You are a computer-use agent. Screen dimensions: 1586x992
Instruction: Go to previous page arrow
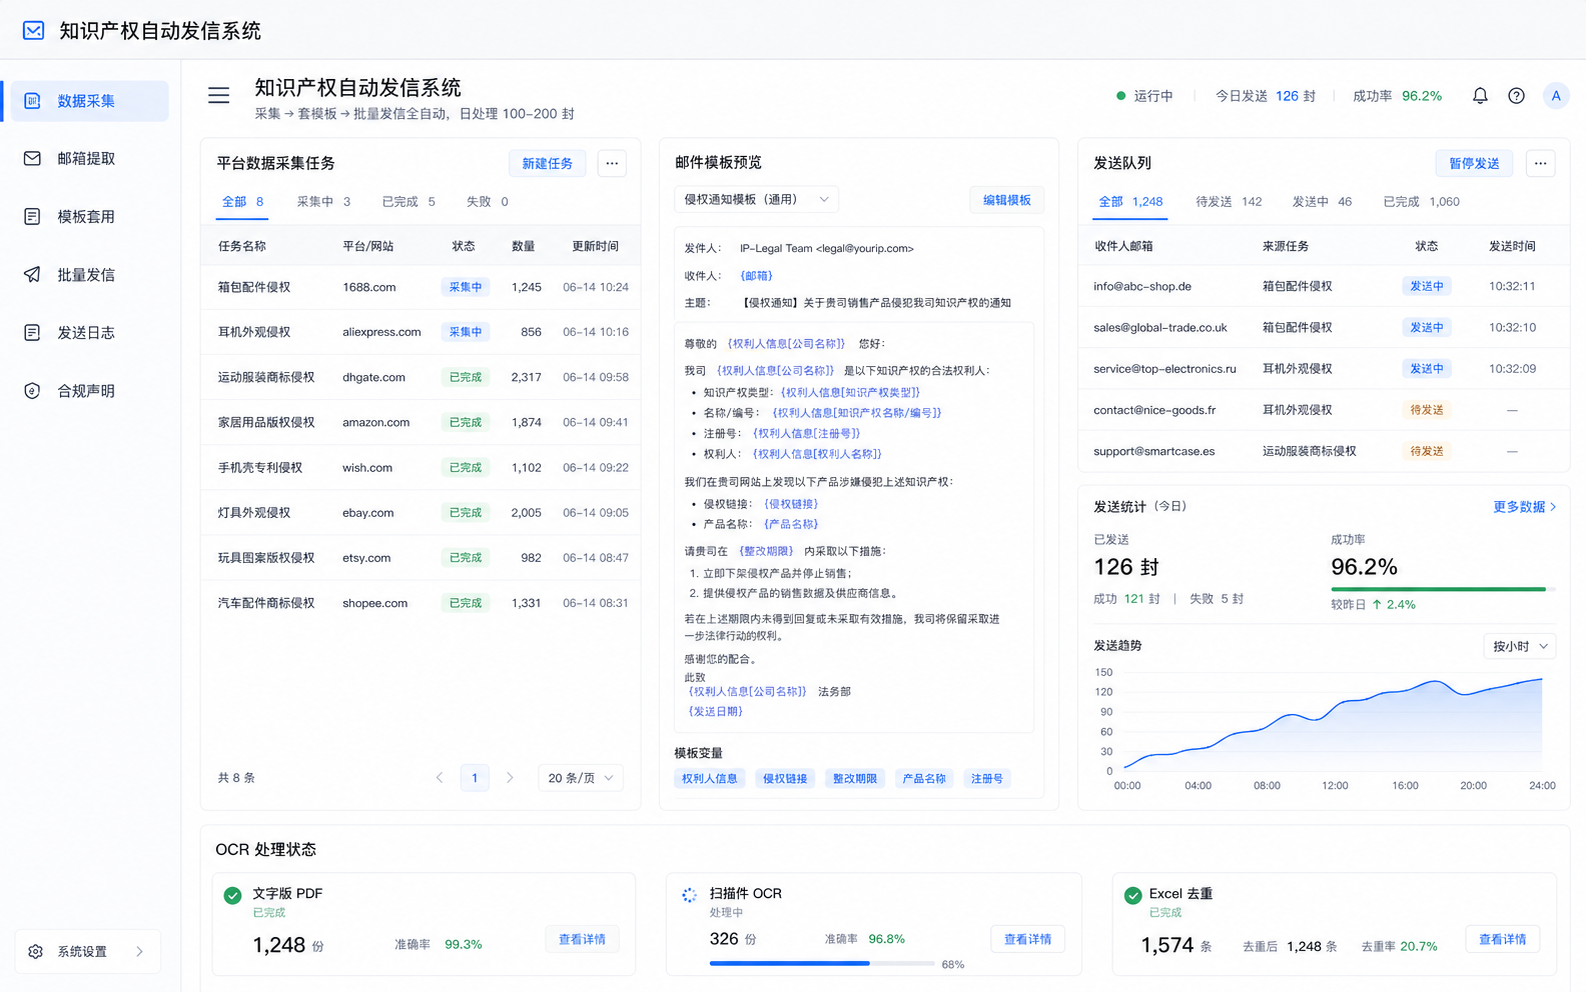pyautogui.click(x=439, y=778)
